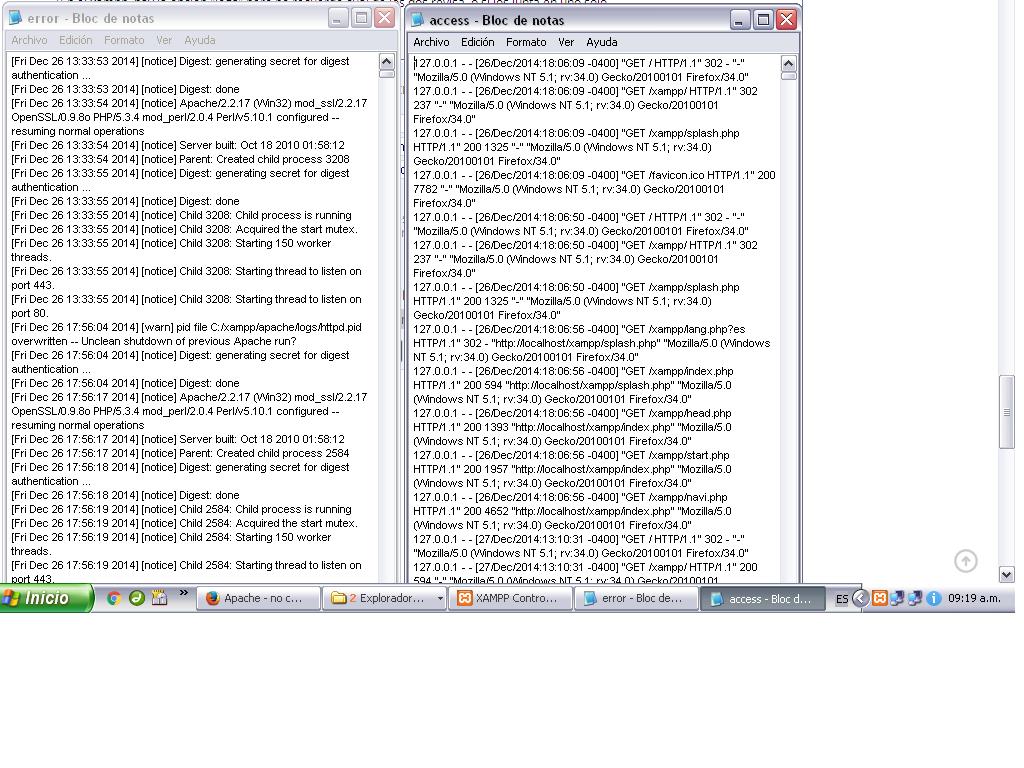Open Ver menu in error Notepad window
This screenshot has height=768, width=1024.
(x=164, y=40)
